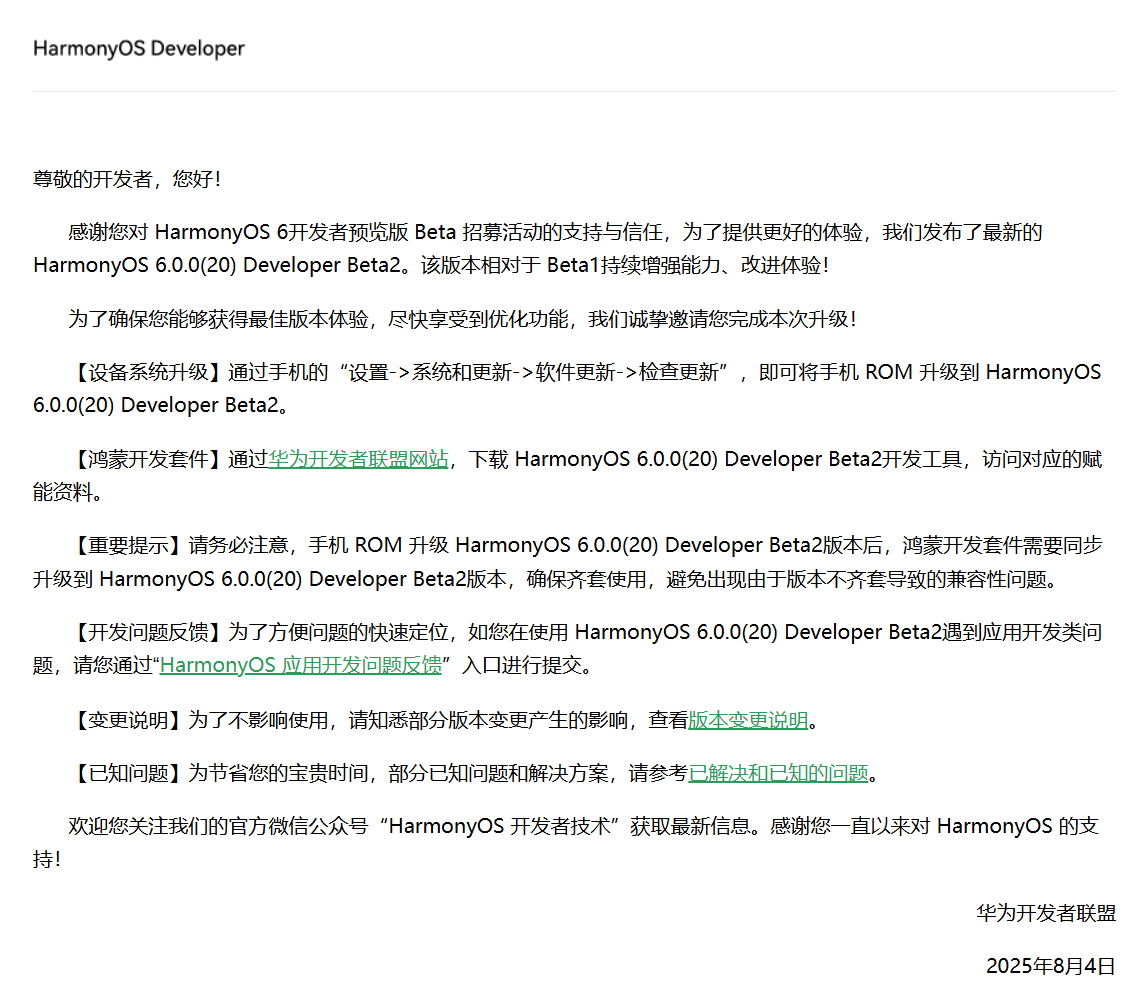Click the 【变更说明】 heading text
The height and width of the screenshot is (984, 1140).
(x=128, y=720)
